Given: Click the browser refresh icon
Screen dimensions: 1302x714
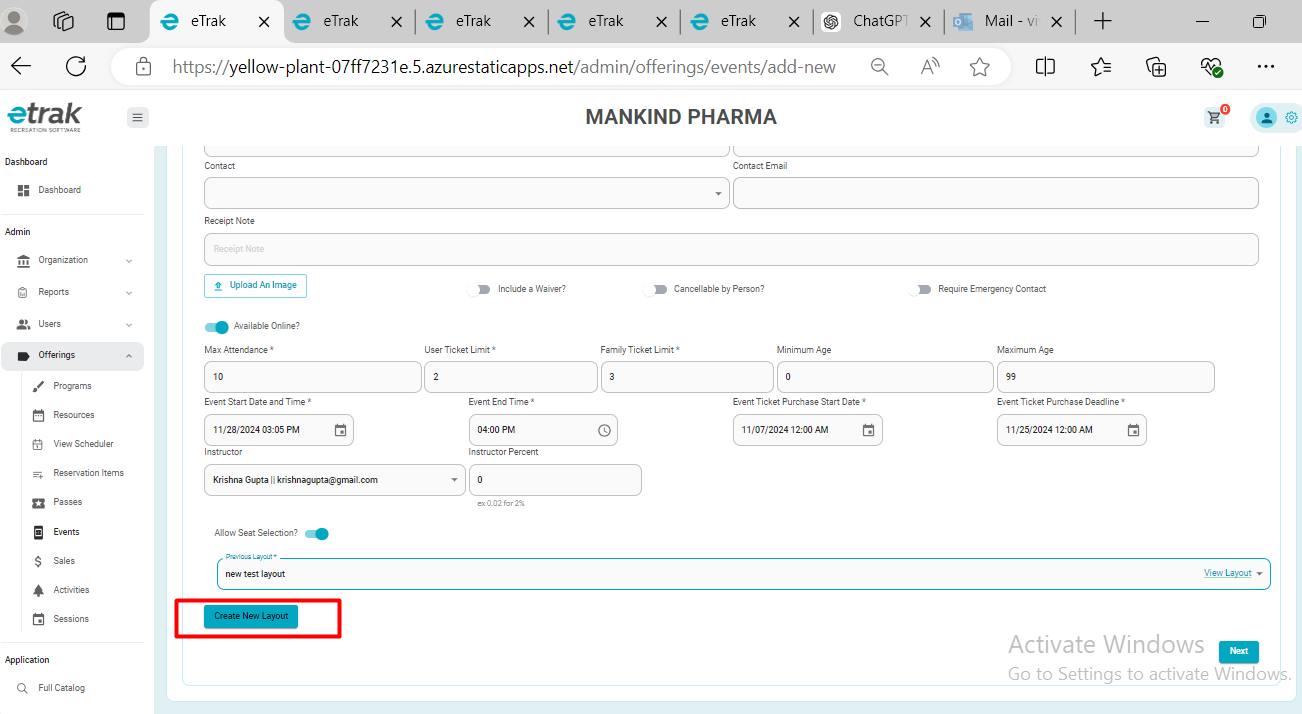Looking at the screenshot, I should pos(76,67).
